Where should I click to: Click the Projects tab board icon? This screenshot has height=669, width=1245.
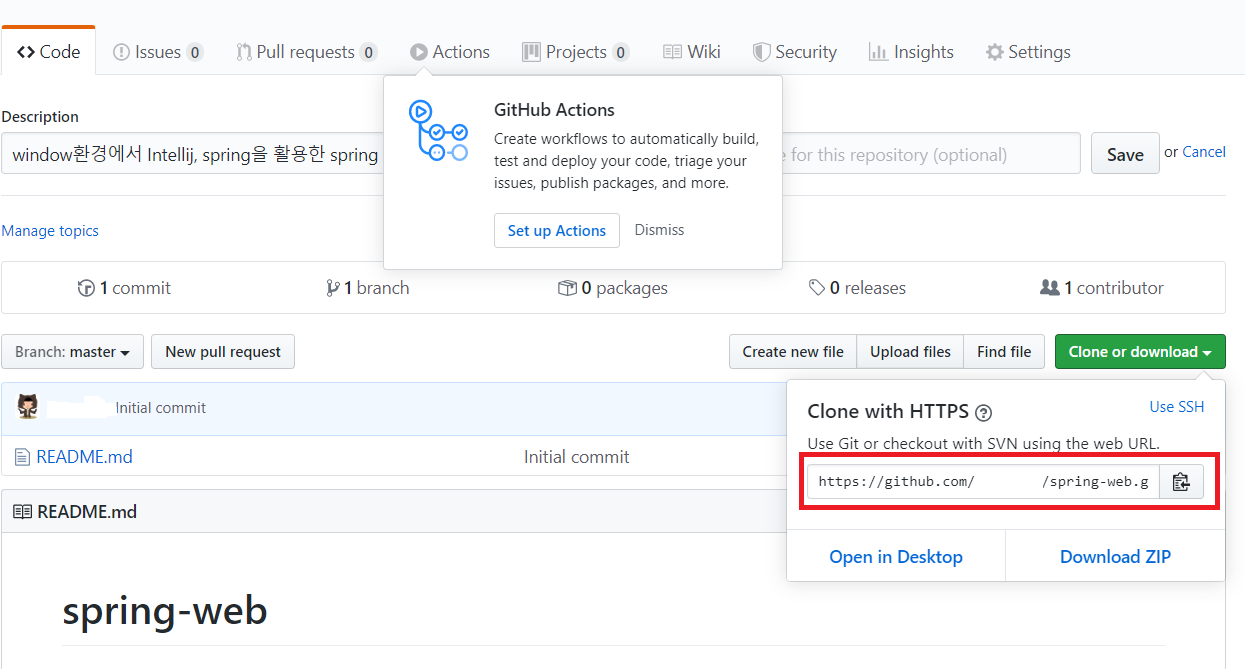[532, 52]
